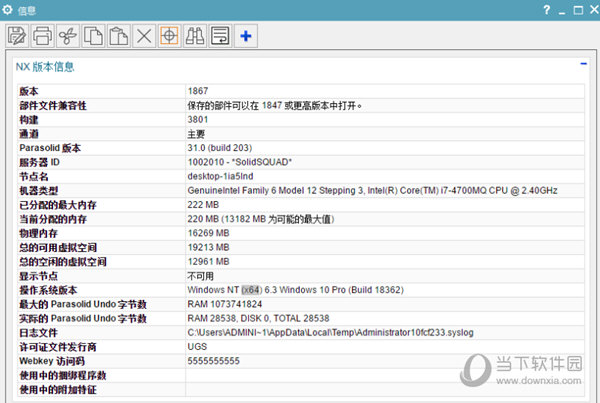This screenshot has height=403, width=600.
Task: Click the 通道 value 主要
Action: click(x=196, y=134)
